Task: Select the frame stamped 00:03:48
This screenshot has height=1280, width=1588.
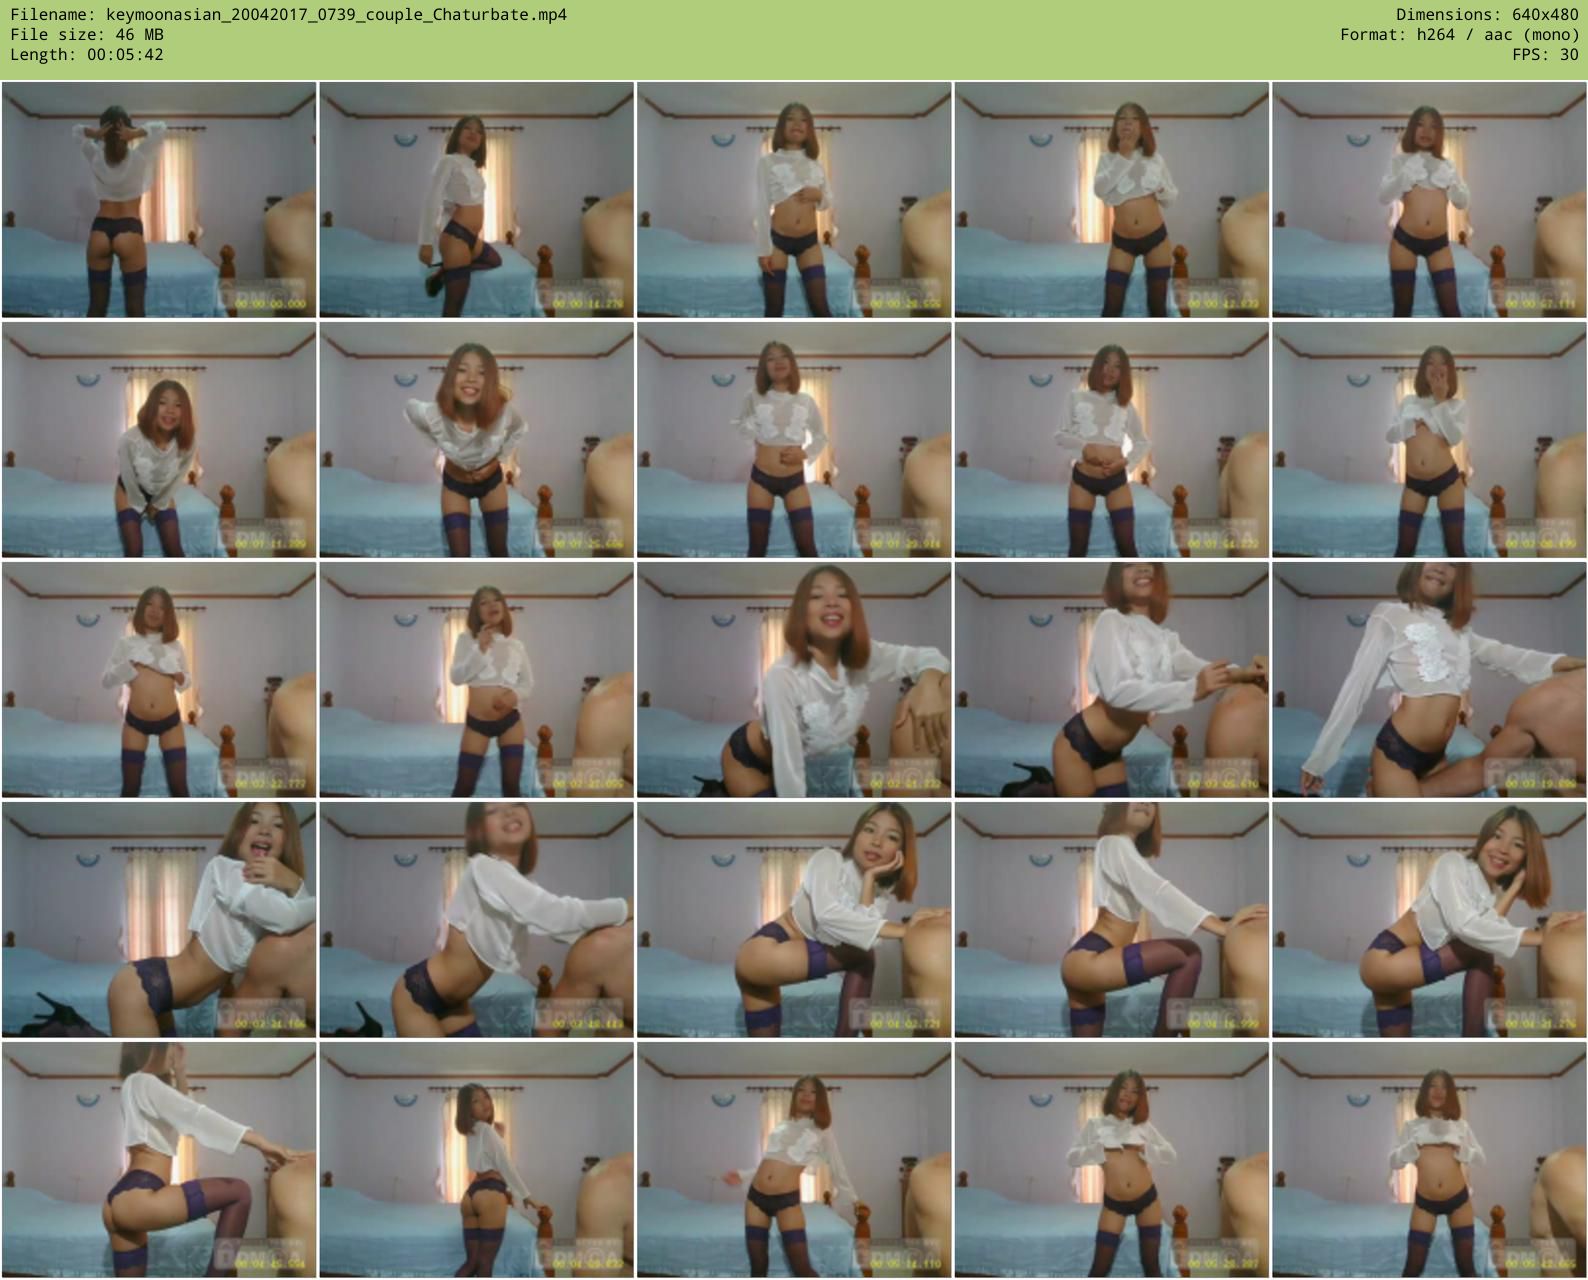Action: (476, 920)
